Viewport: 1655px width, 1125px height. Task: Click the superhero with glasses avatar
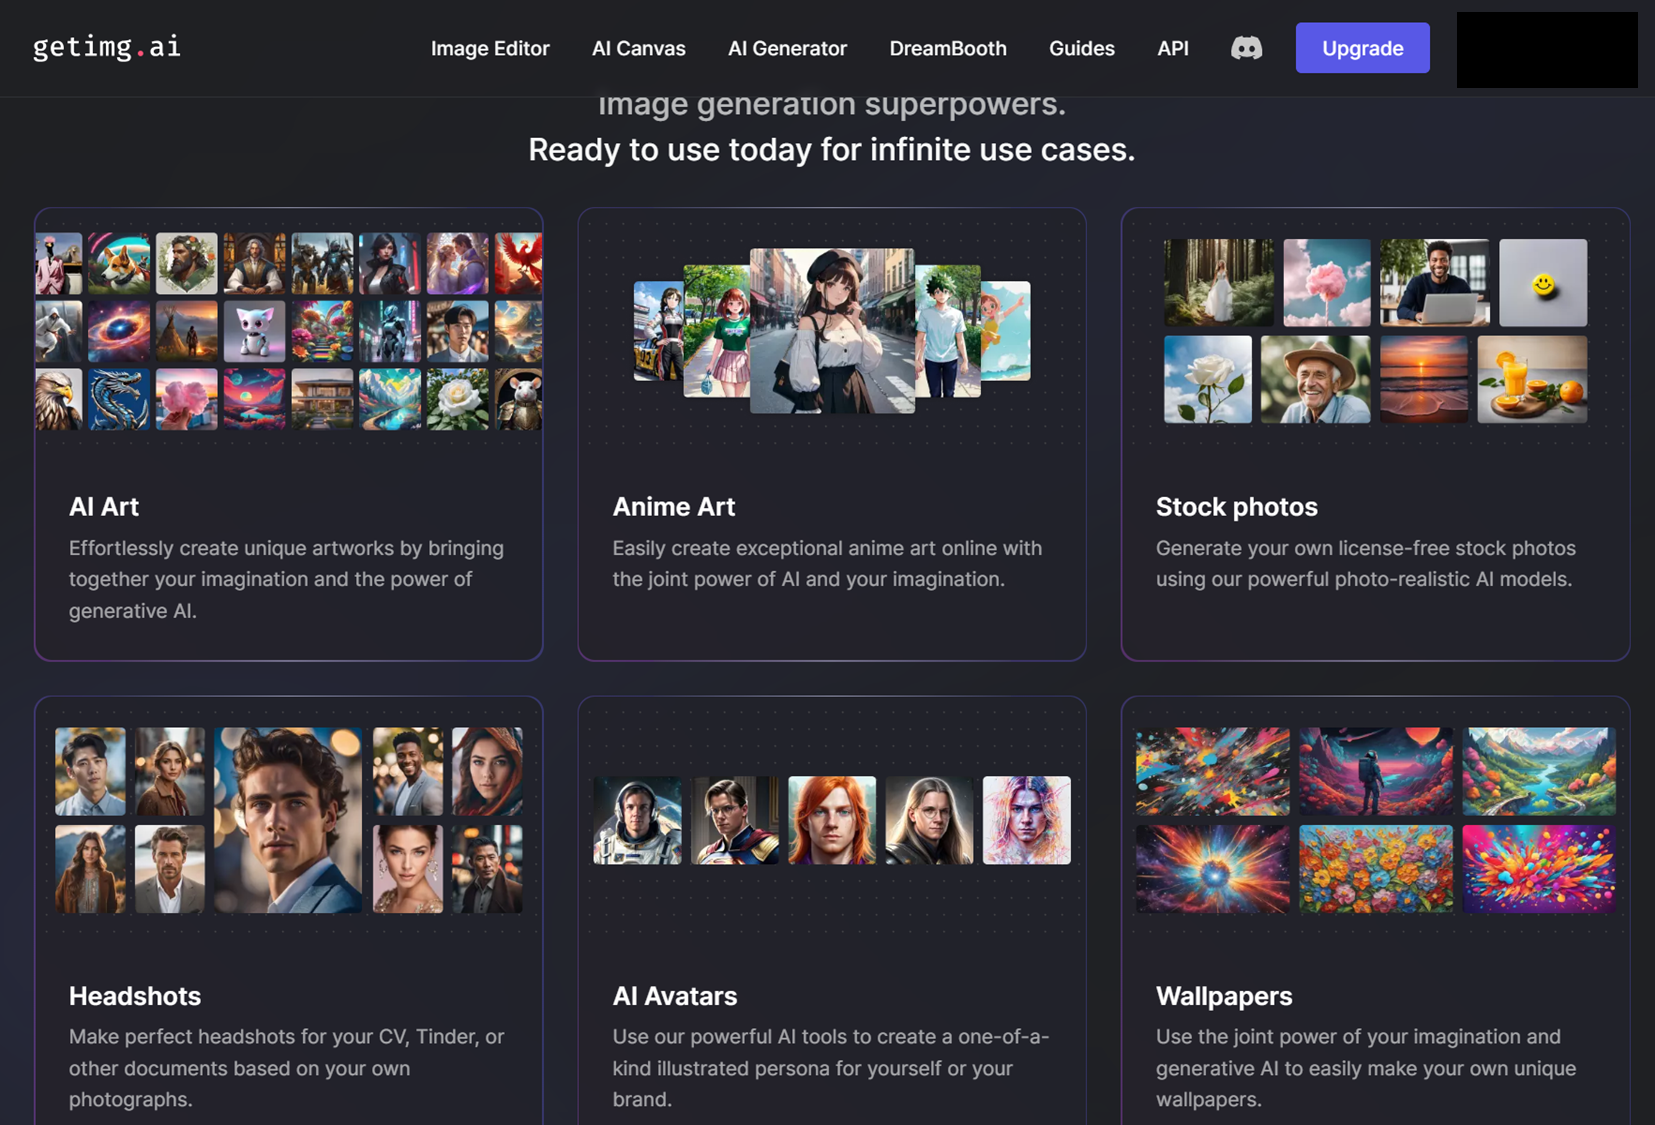click(735, 820)
